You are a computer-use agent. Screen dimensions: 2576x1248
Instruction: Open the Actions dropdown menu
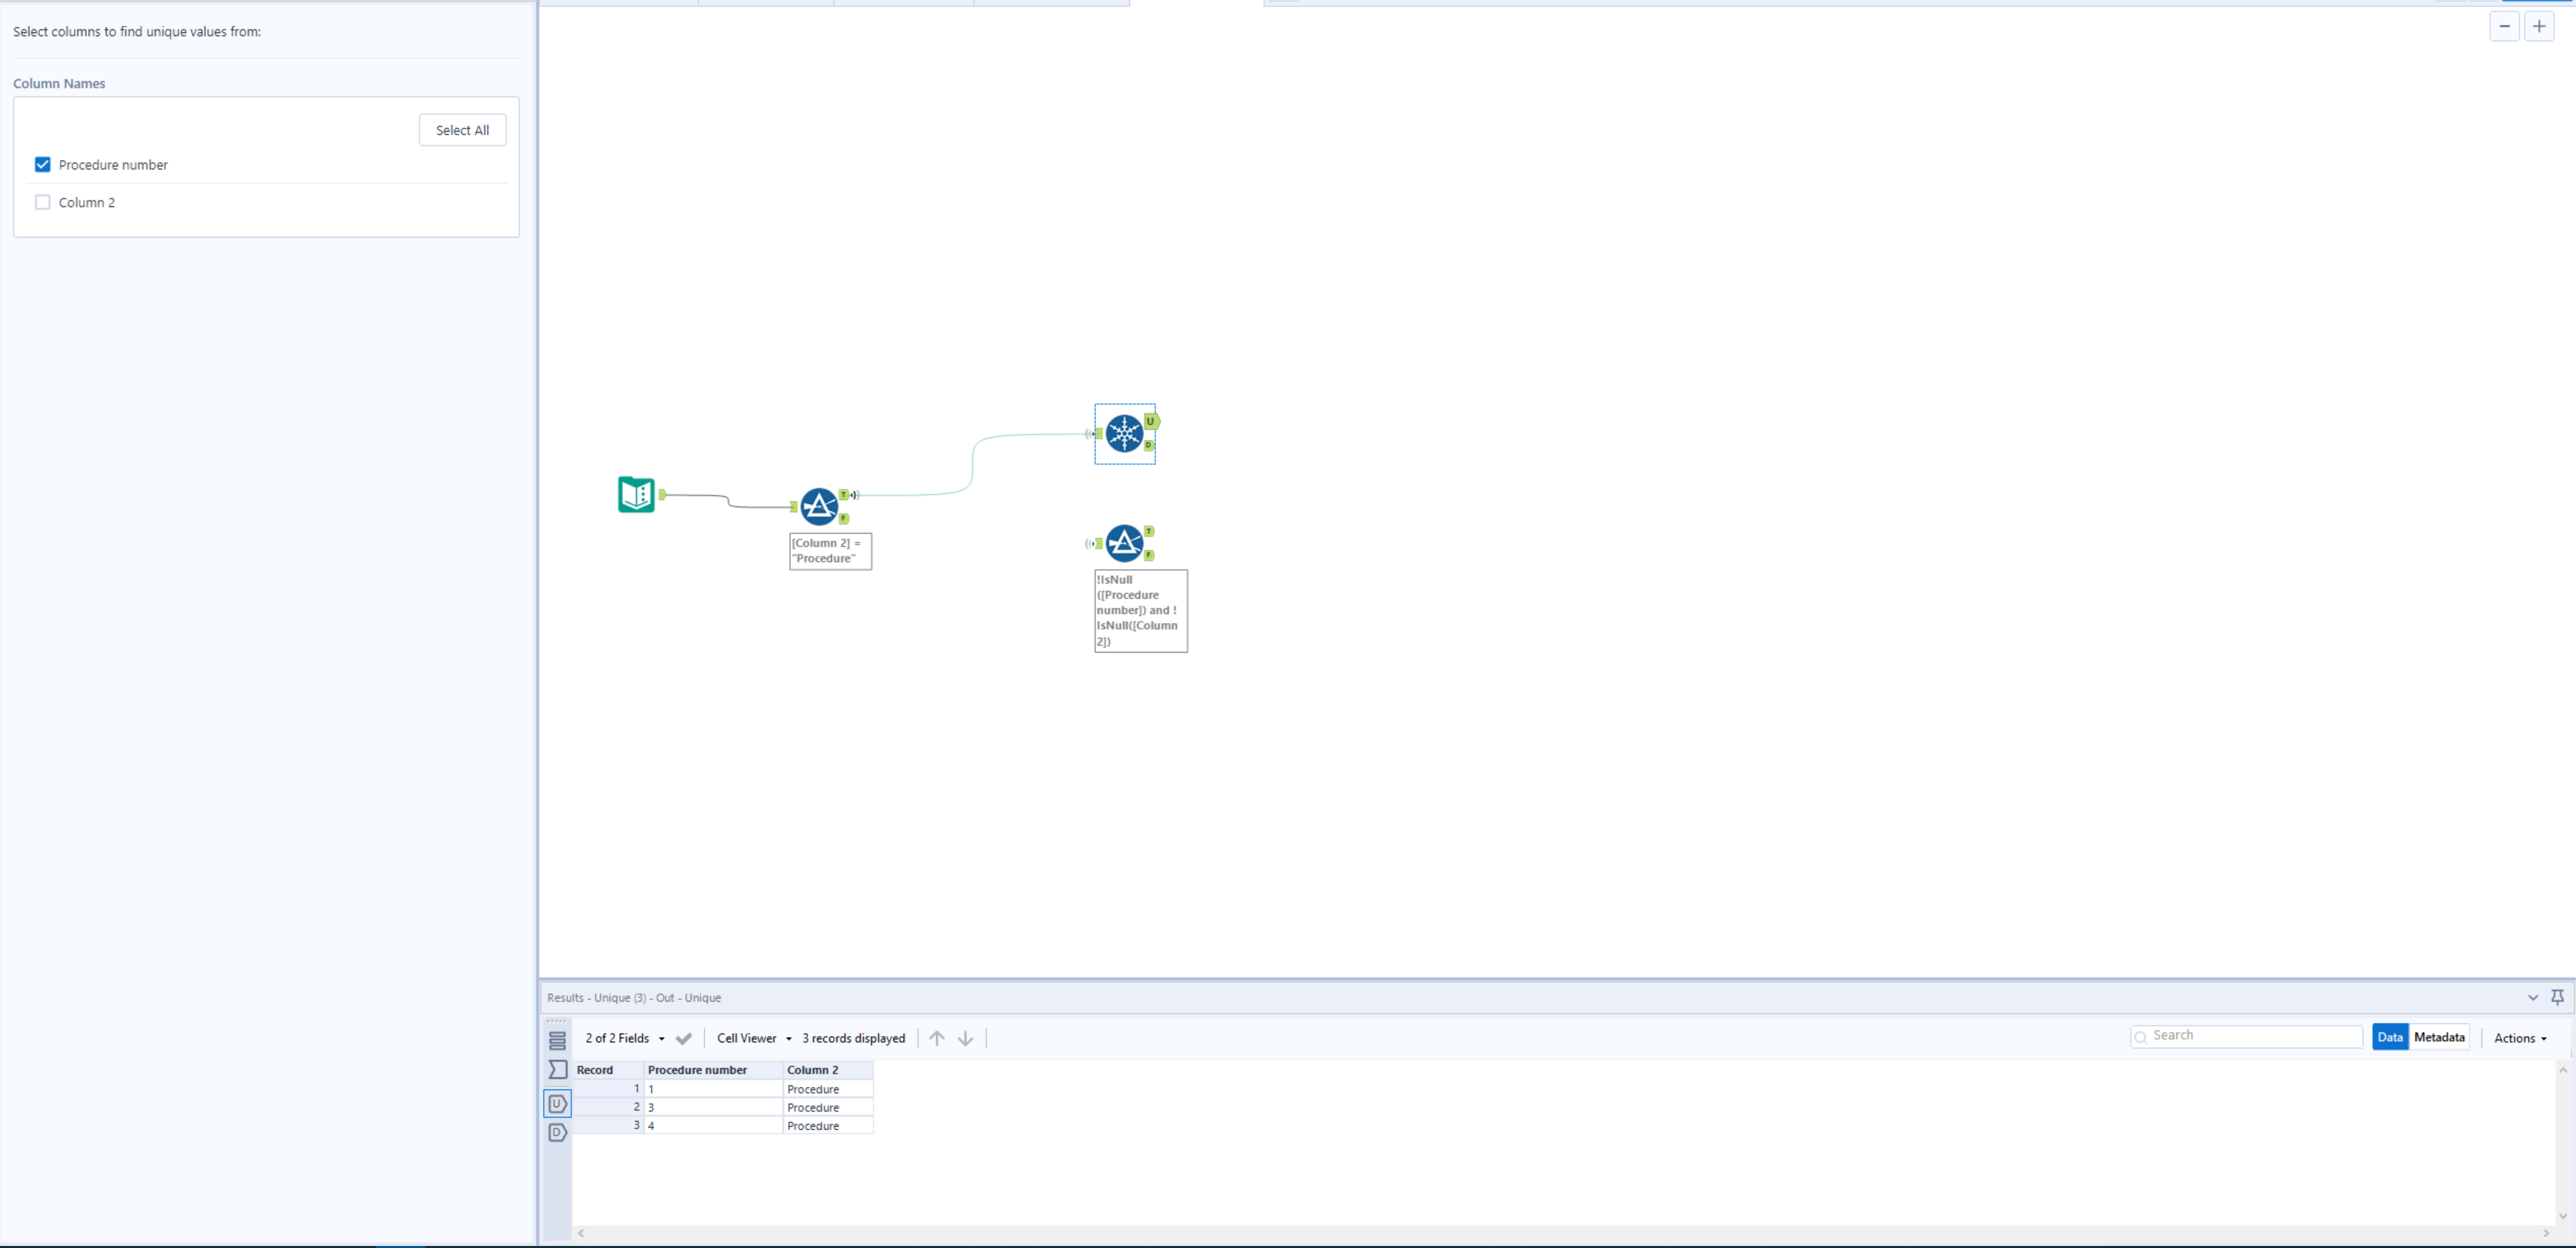pyautogui.click(x=2519, y=1038)
